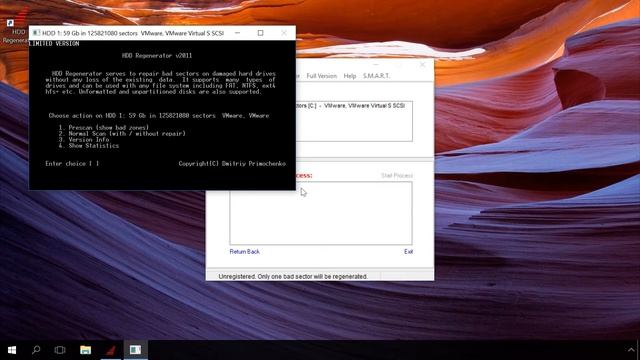Switch to HDD Regenerator taskbar app

pyautogui.click(x=111, y=350)
